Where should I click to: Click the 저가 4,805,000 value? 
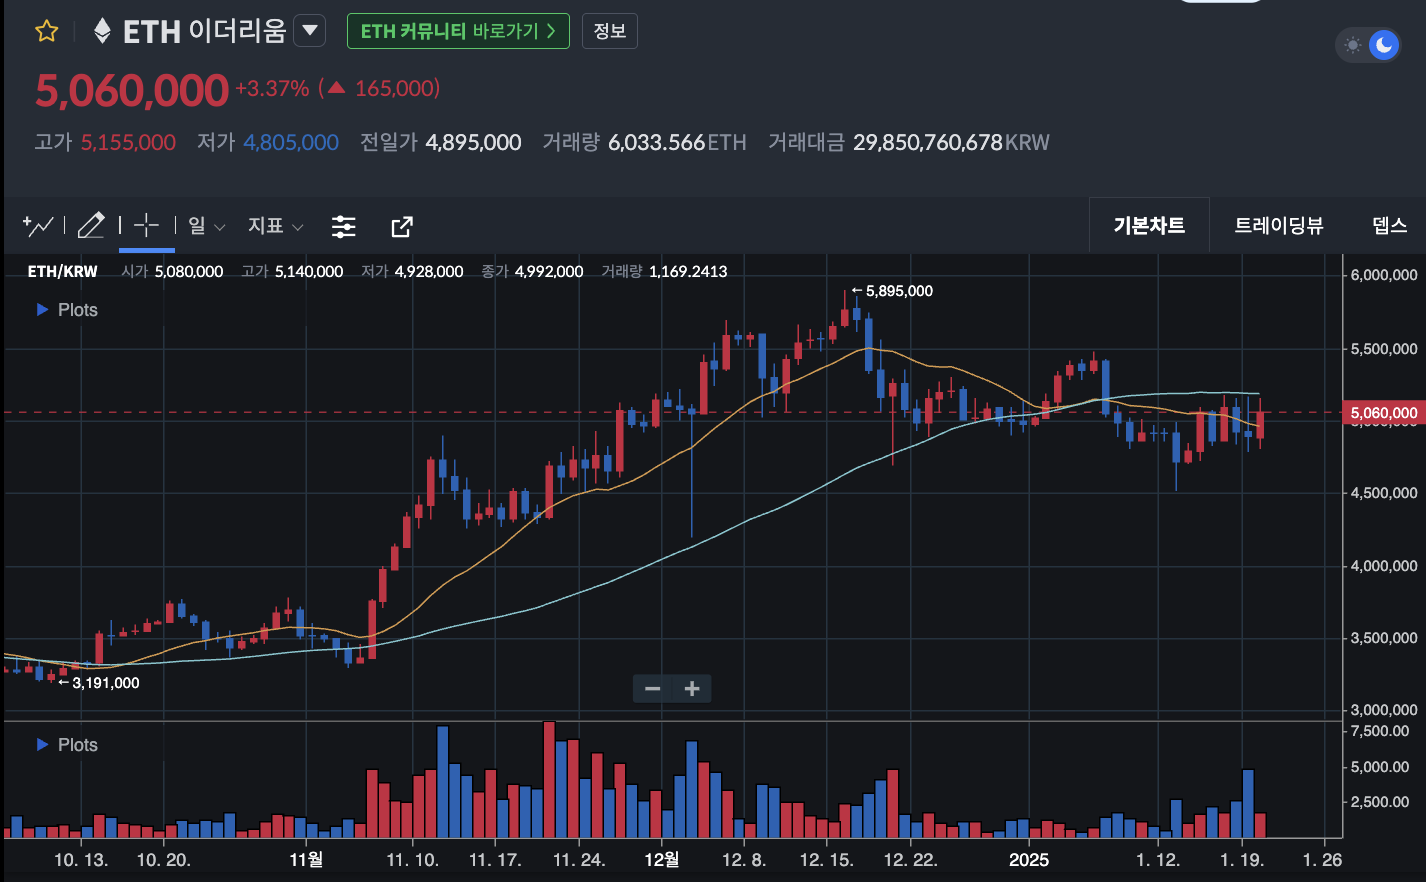click(291, 143)
